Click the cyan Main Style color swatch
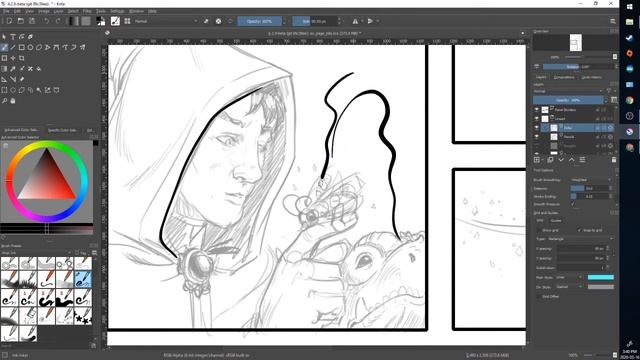 (600, 277)
